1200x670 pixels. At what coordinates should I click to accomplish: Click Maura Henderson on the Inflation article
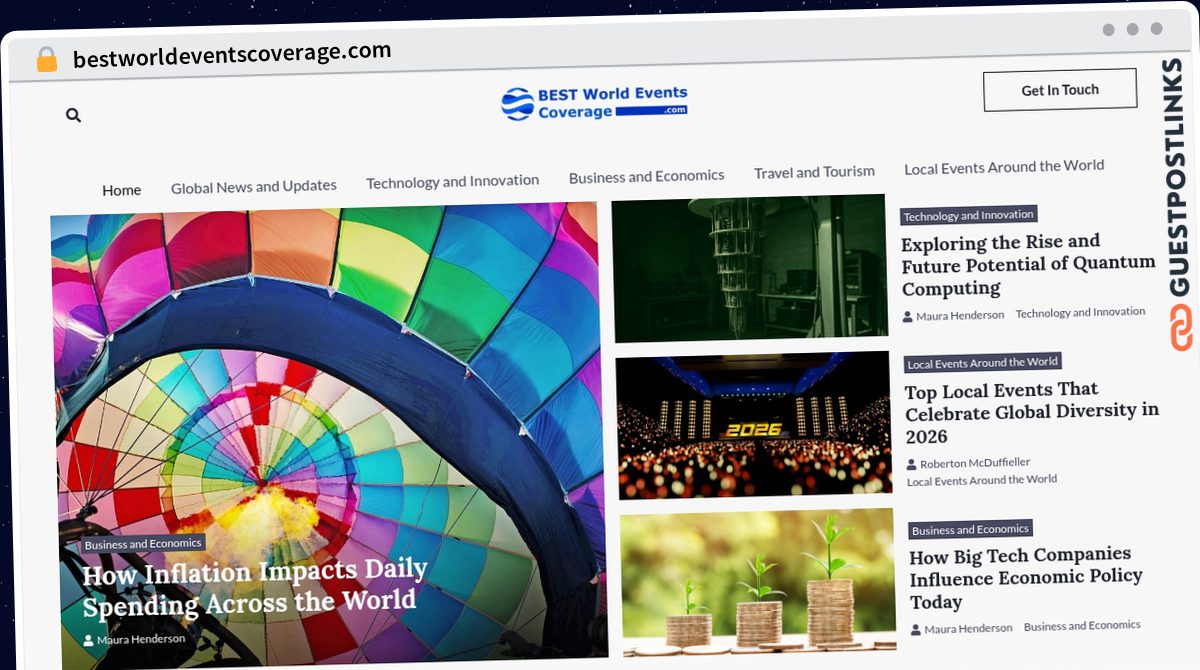click(x=141, y=639)
